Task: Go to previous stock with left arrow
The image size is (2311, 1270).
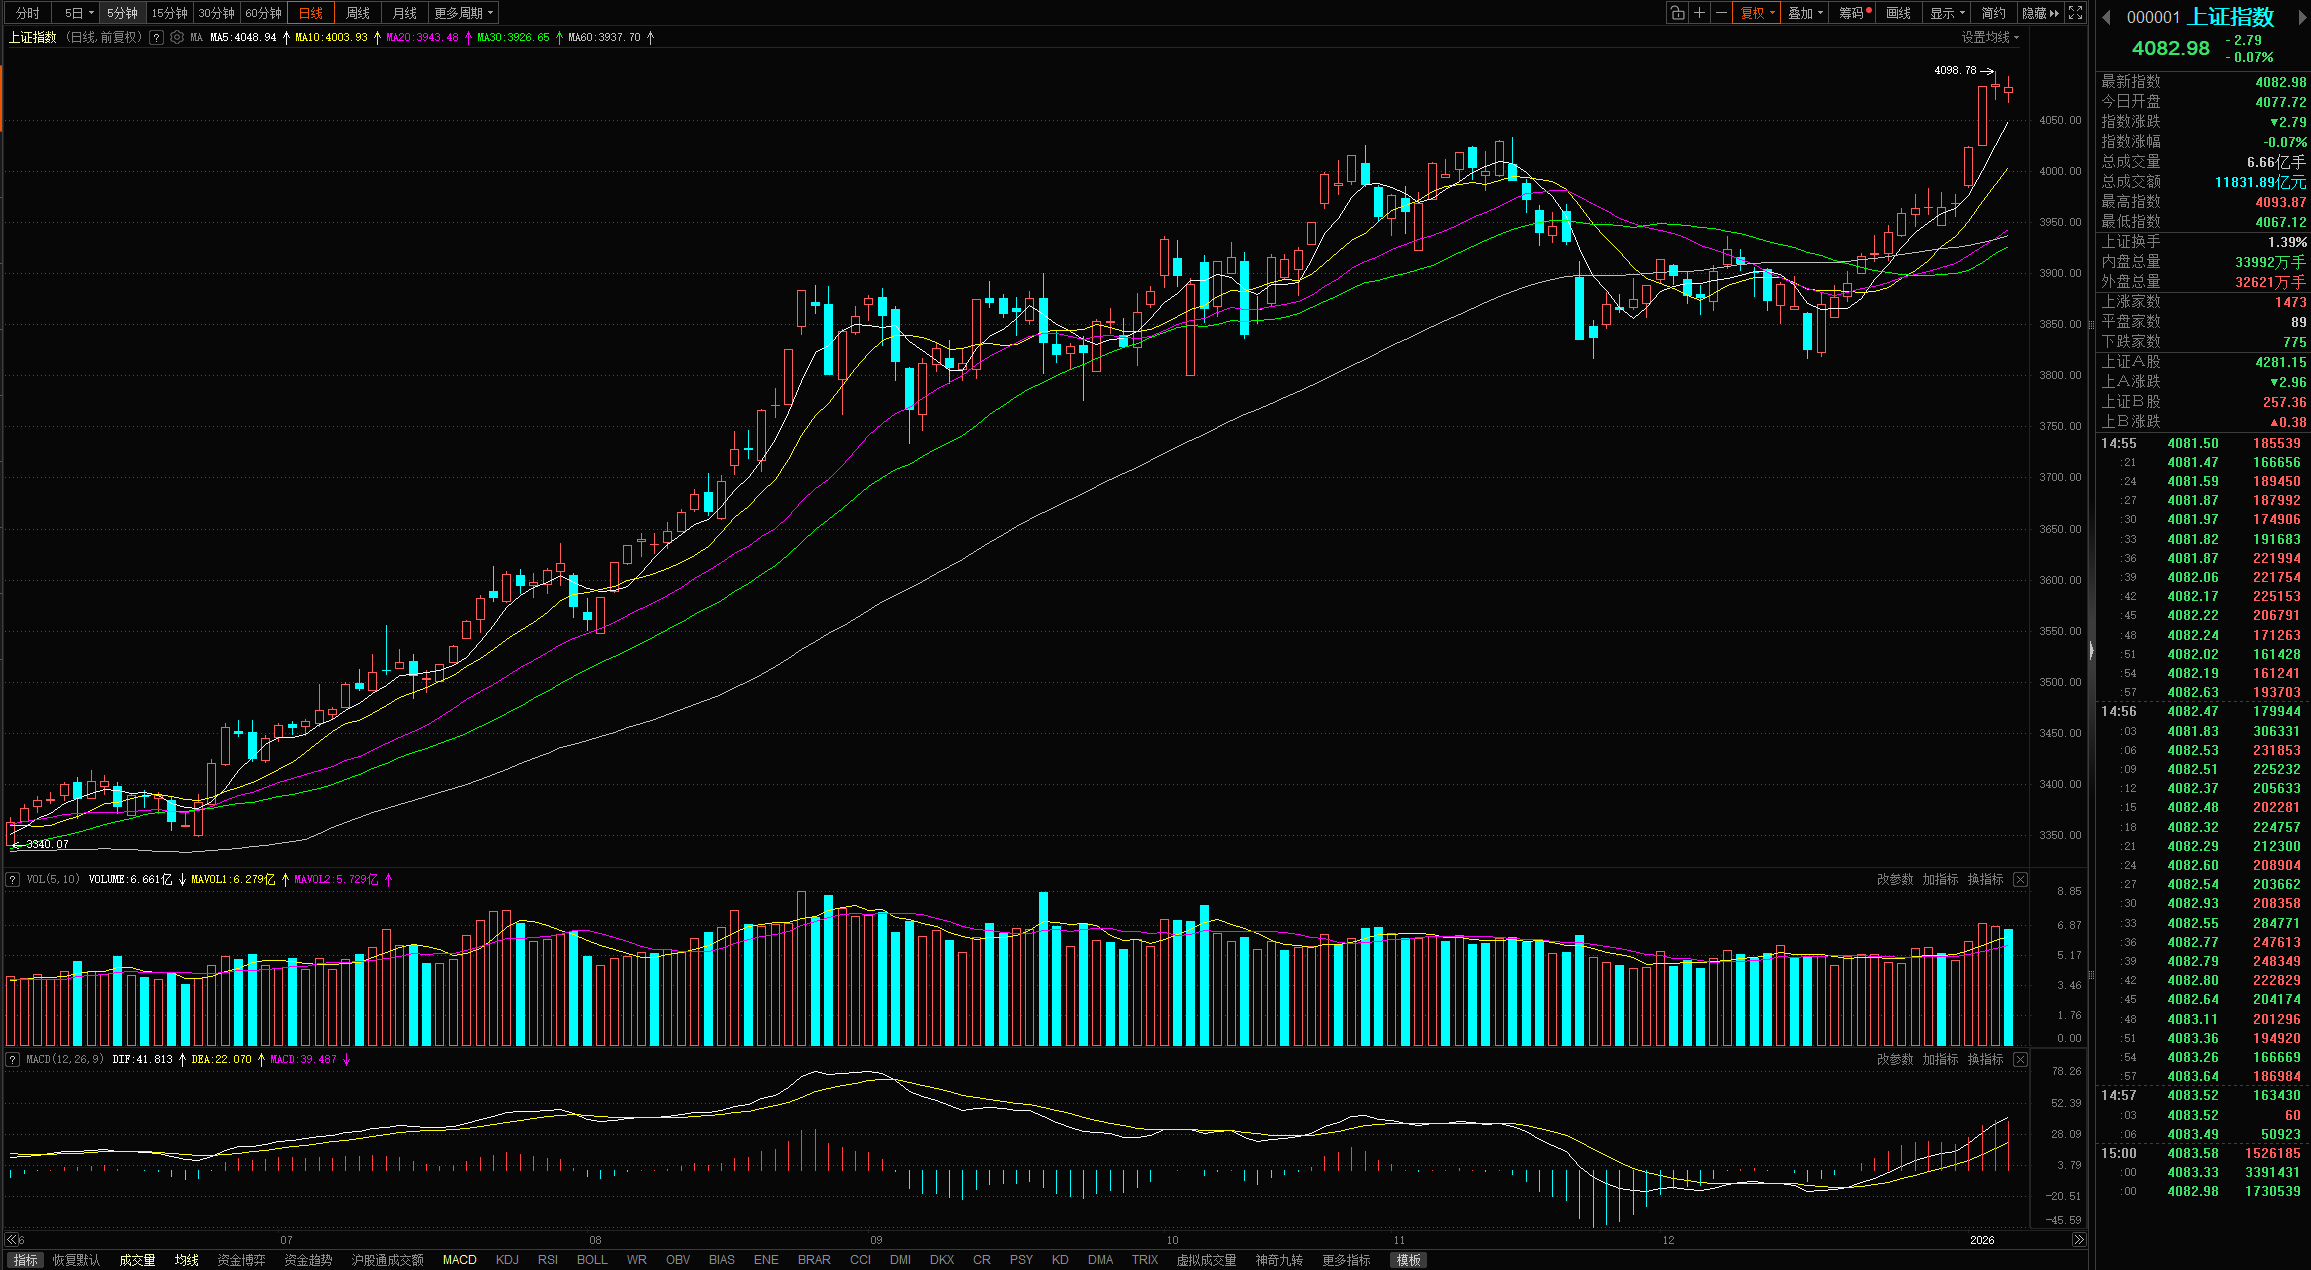Action: tap(2107, 17)
